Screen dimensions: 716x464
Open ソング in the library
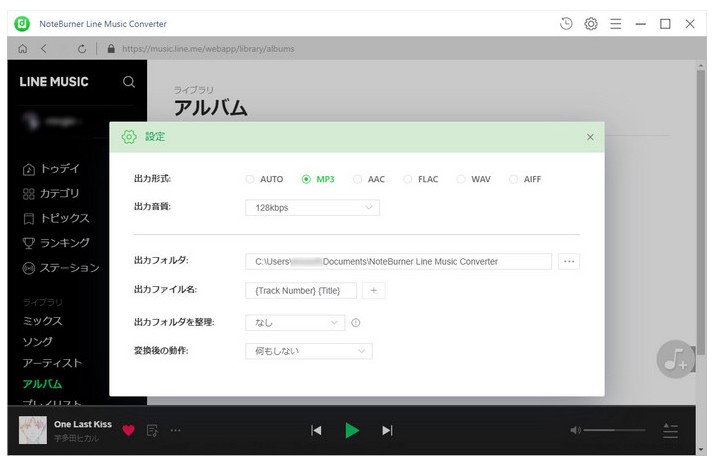38,342
